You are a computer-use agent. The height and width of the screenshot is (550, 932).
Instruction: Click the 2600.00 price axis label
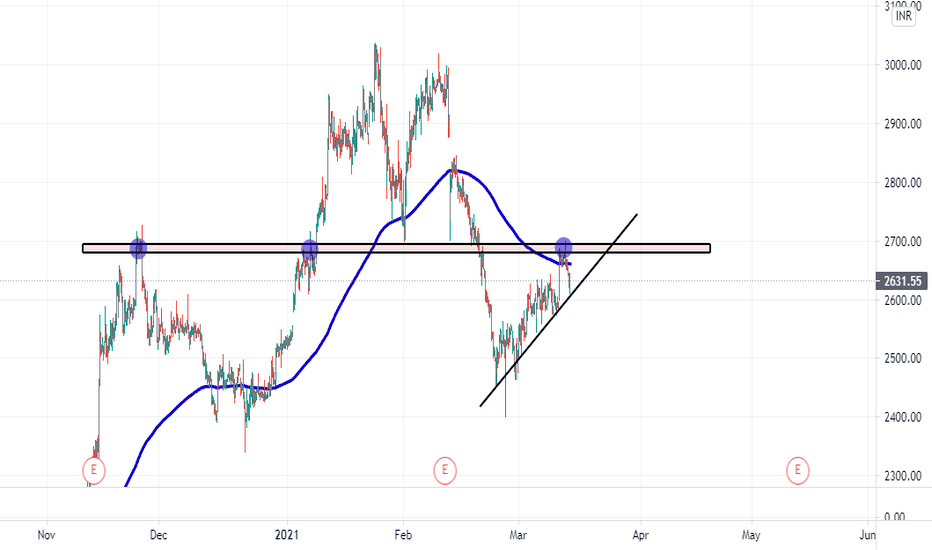(x=903, y=300)
